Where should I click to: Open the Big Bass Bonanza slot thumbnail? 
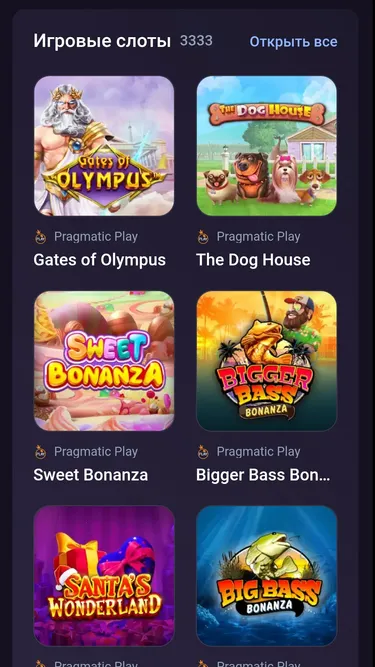[x=267, y=576]
